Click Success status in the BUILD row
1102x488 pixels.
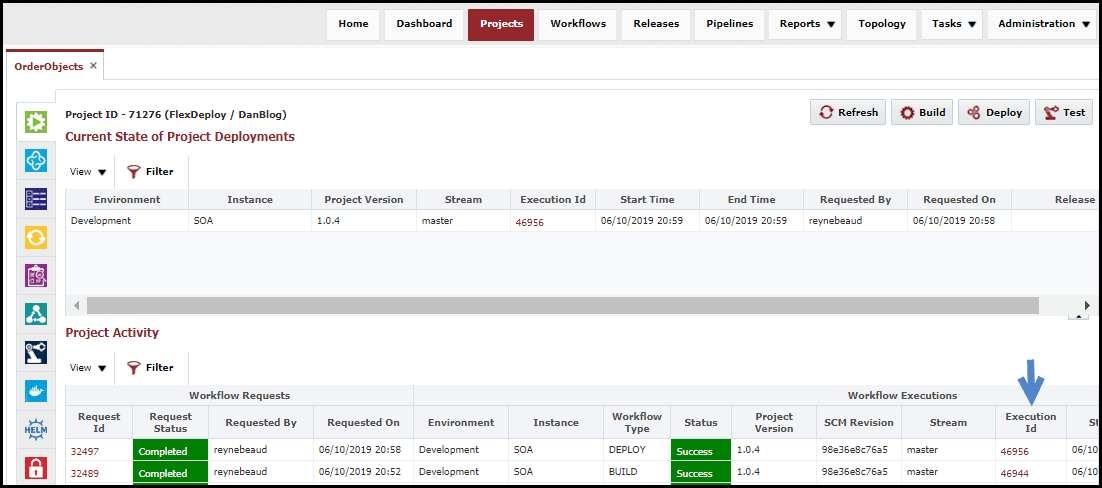pyautogui.click(x=701, y=472)
